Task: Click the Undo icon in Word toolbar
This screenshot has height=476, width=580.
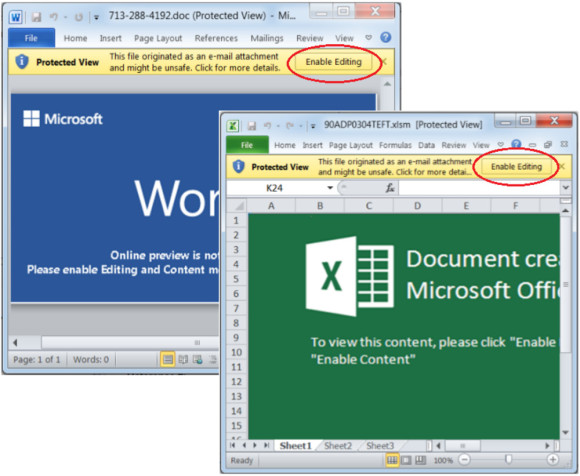Action: 54,17
